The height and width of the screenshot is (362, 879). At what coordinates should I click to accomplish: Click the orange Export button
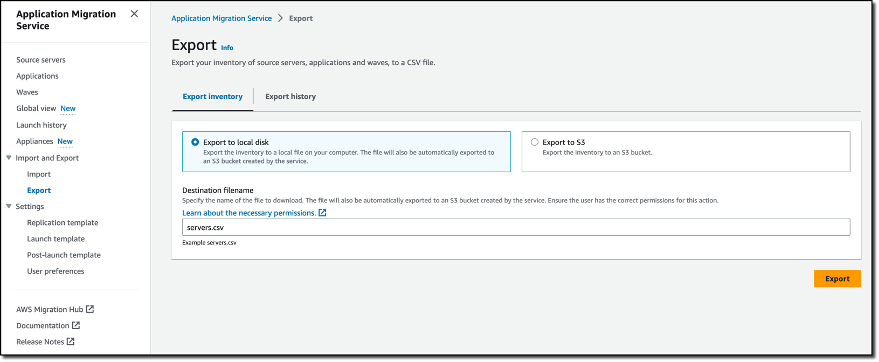[x=837, y=279]
